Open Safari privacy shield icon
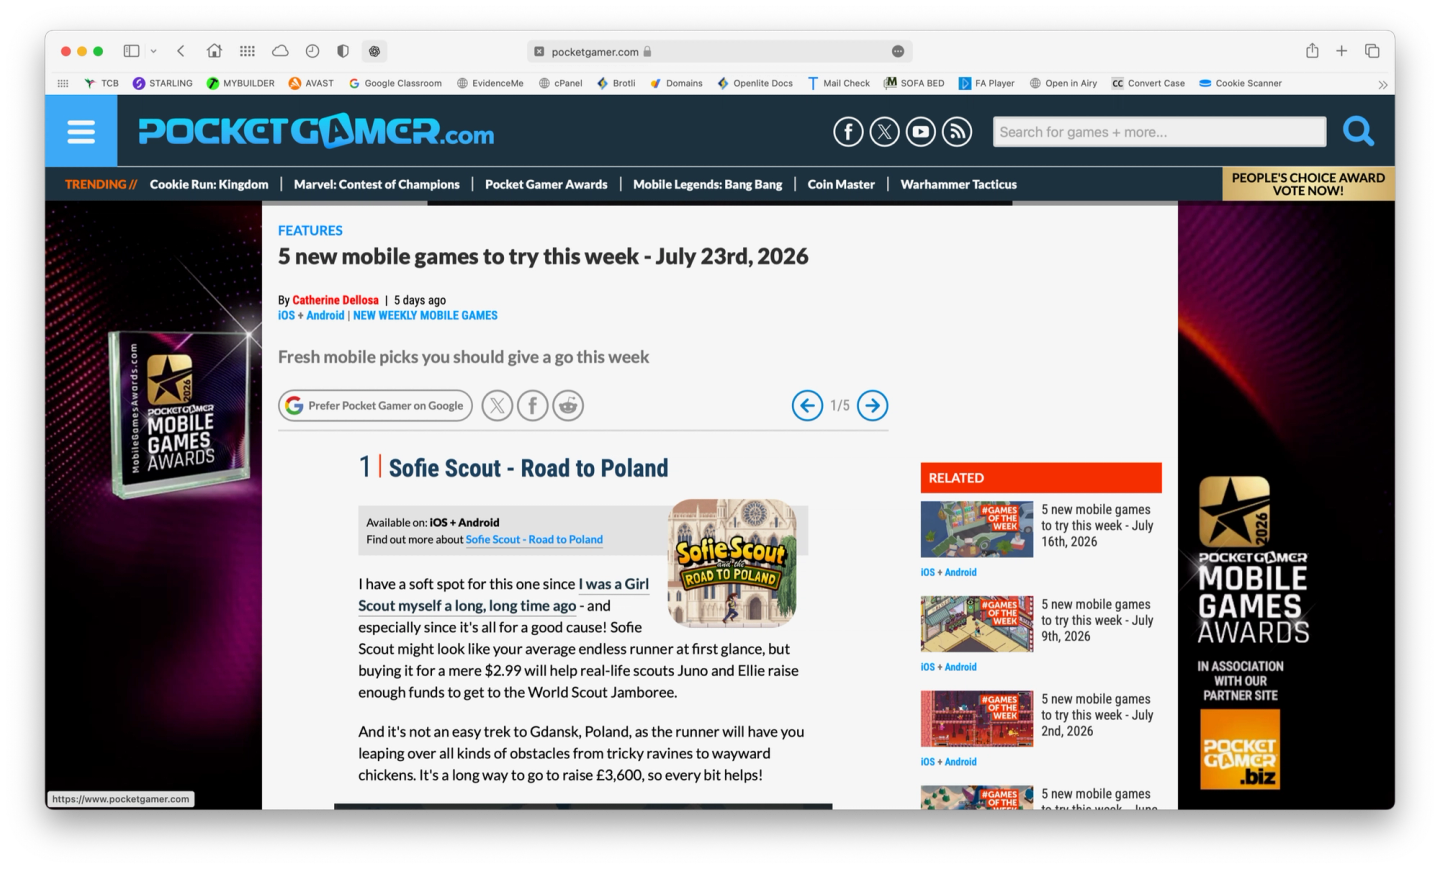The image size is (1440, 869). (343, 51)
